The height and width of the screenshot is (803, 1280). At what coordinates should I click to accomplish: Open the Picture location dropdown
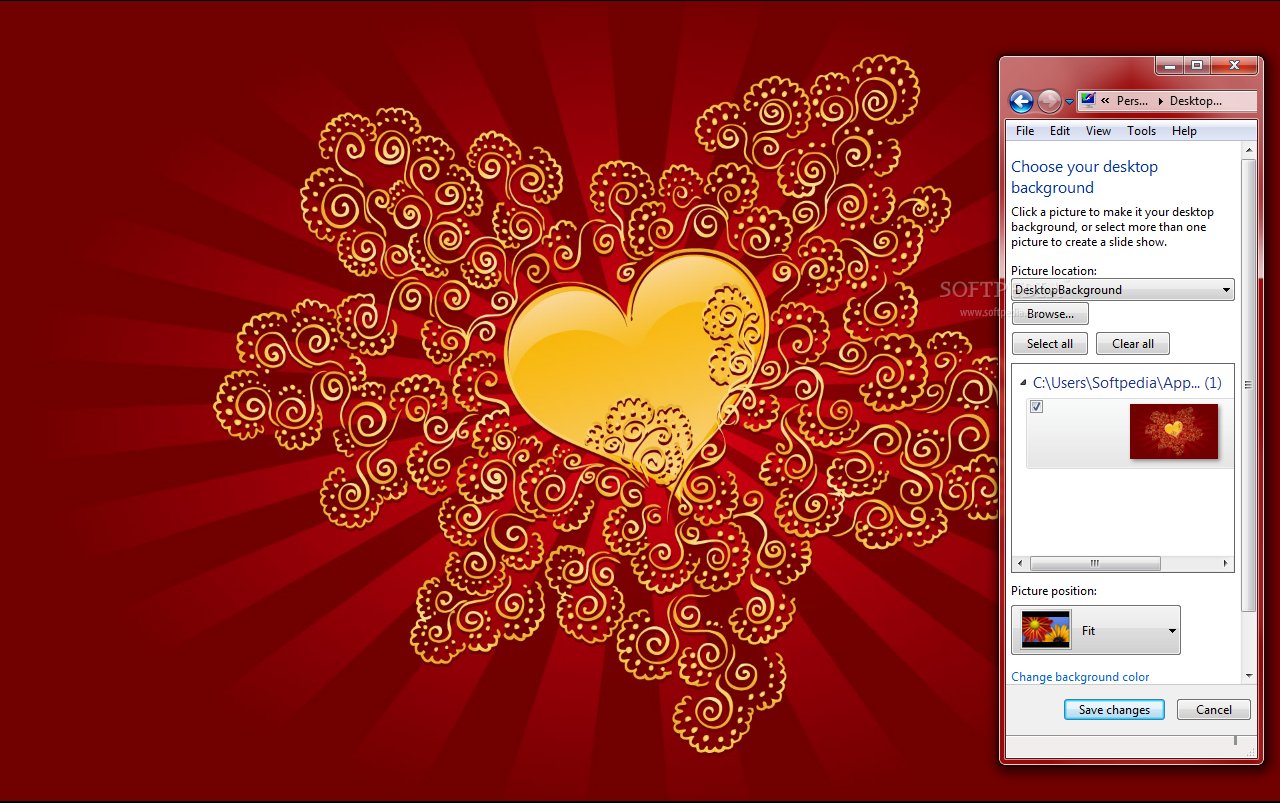(1123, 290)
